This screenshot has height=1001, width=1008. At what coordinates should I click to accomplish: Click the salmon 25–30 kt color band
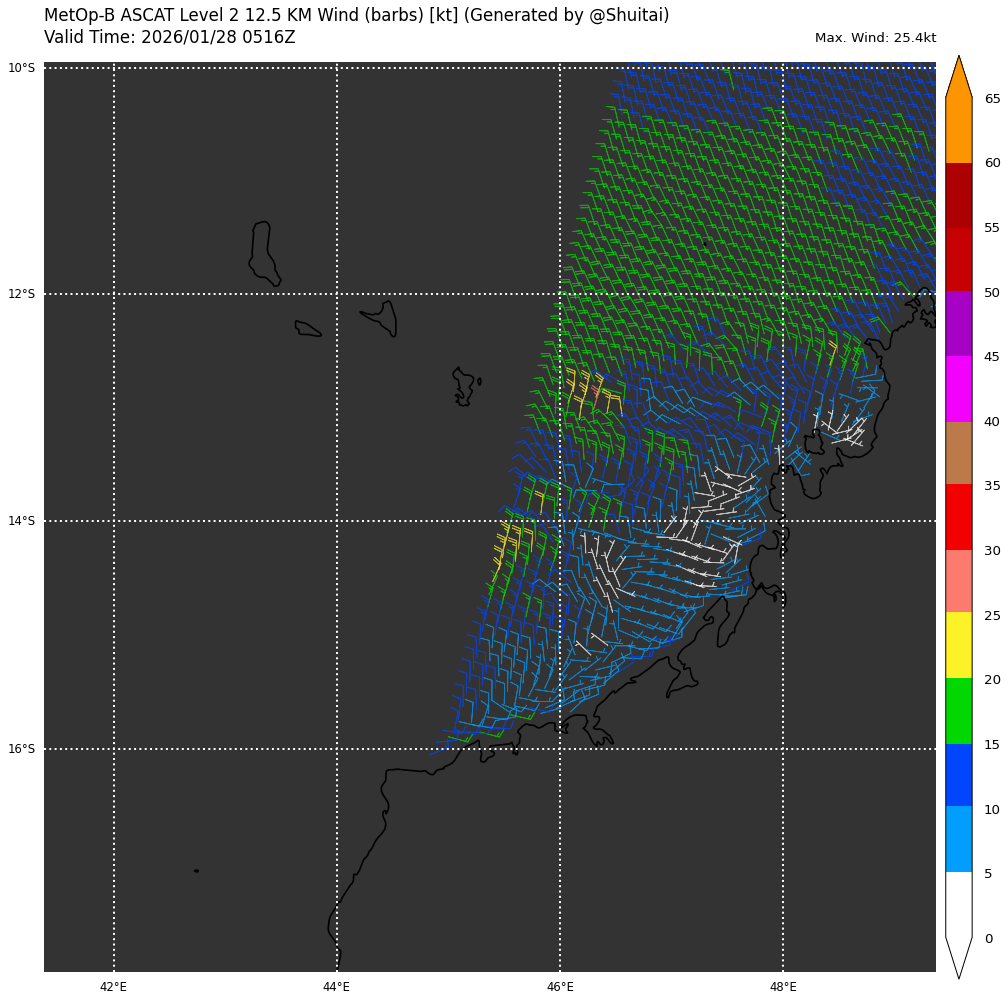pyautogui.click(x=958, y=581)
